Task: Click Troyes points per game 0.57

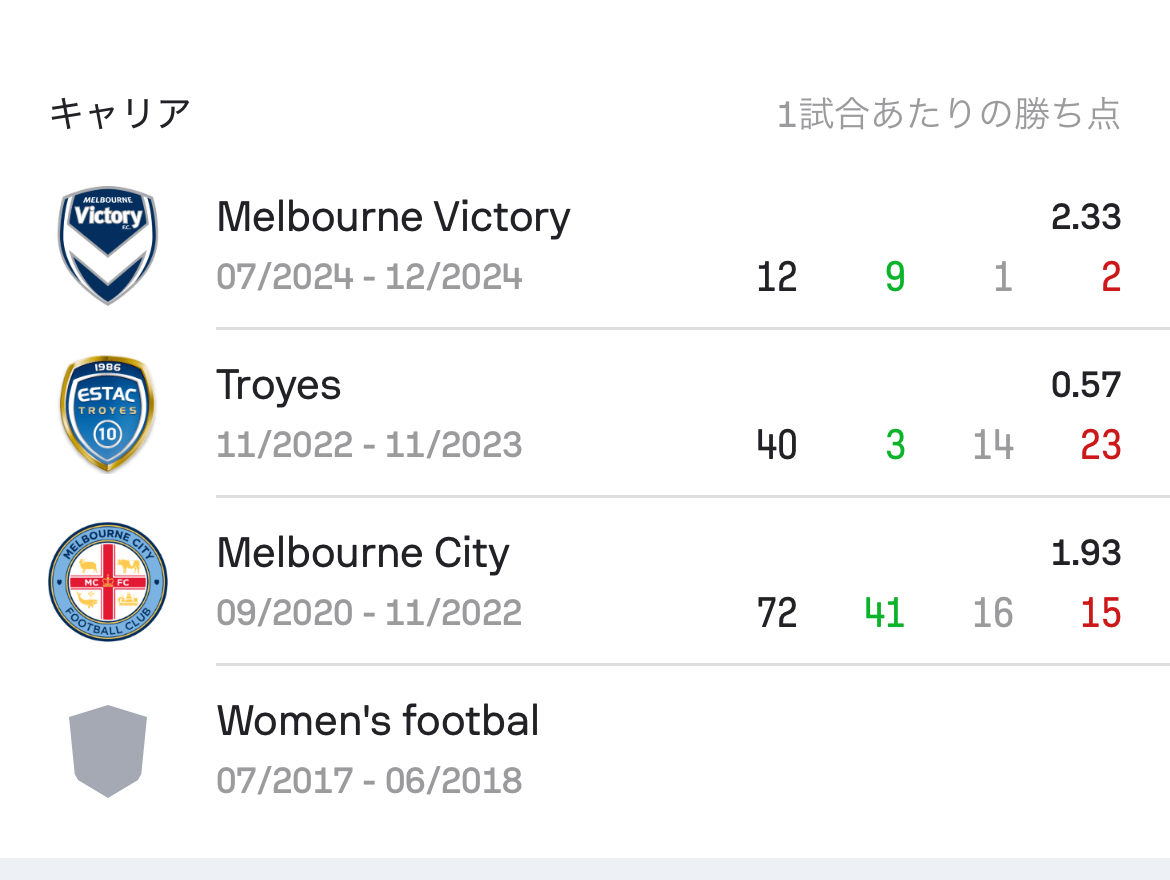Action: [x=1086, y=385]
